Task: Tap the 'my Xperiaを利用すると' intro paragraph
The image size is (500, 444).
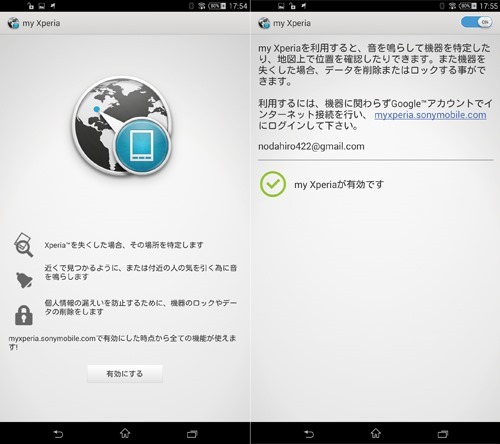Action: click(374, 64)
